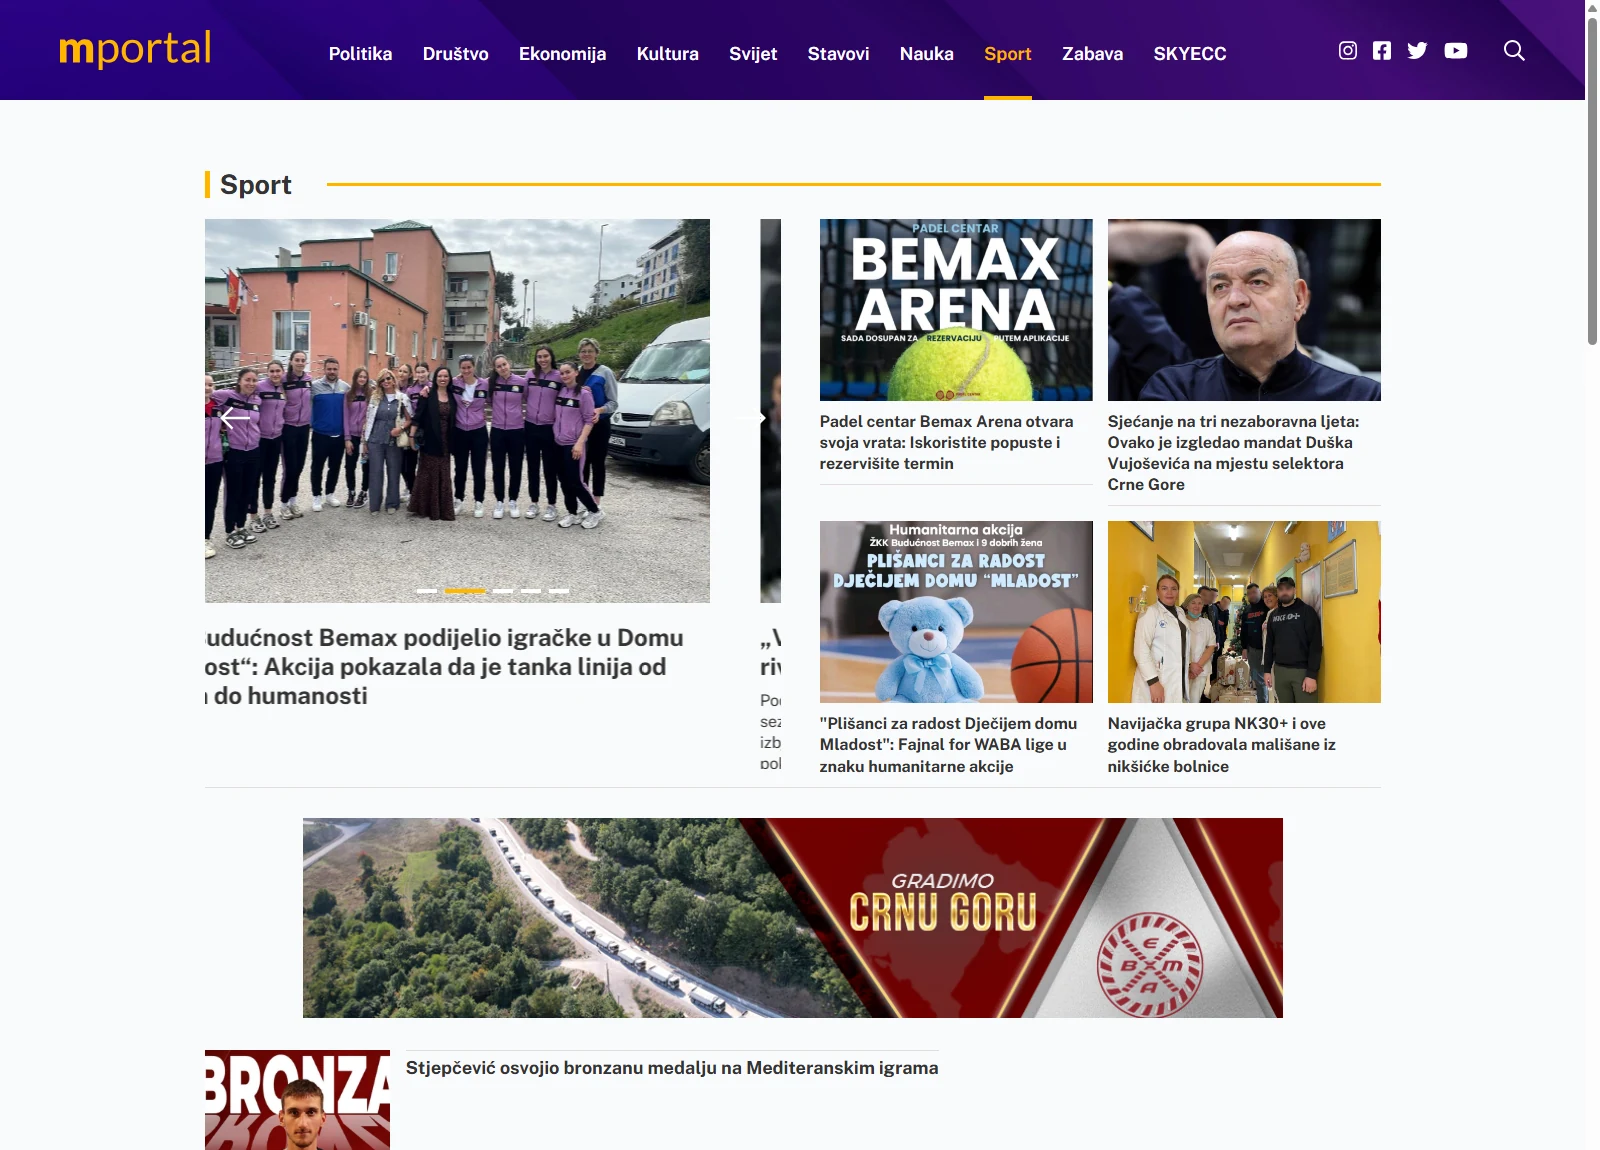This screenshot has height=1150, width=1600.
Task: Select the fourth carousel slide indicator
Action: point(531,591)
